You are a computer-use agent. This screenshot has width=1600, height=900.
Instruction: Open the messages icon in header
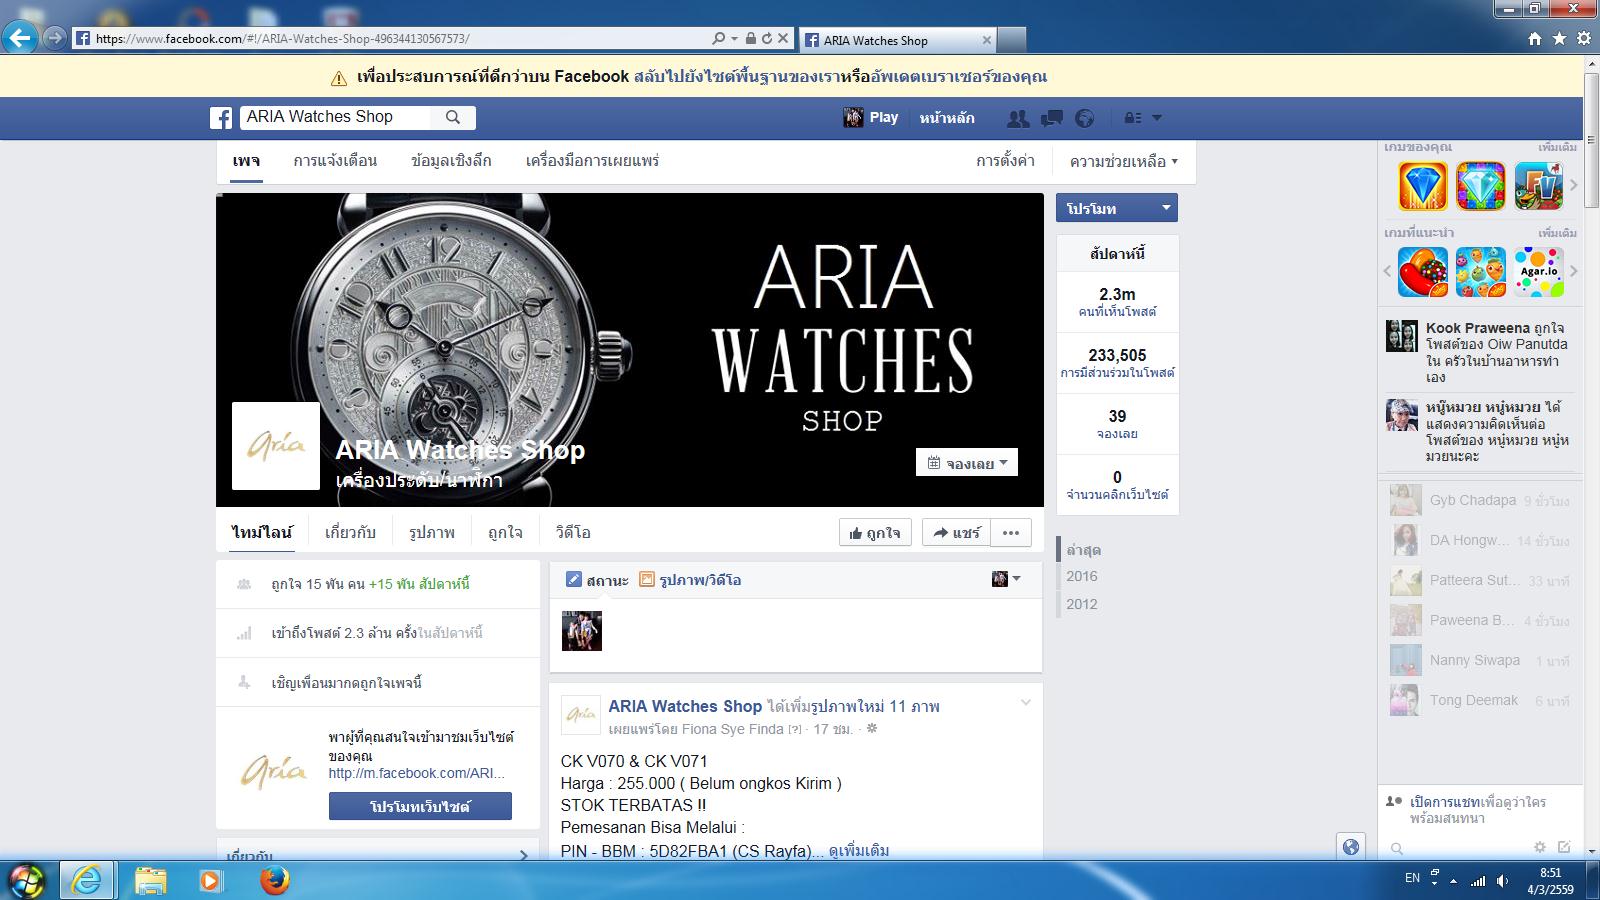click(x=1051, y=118)
